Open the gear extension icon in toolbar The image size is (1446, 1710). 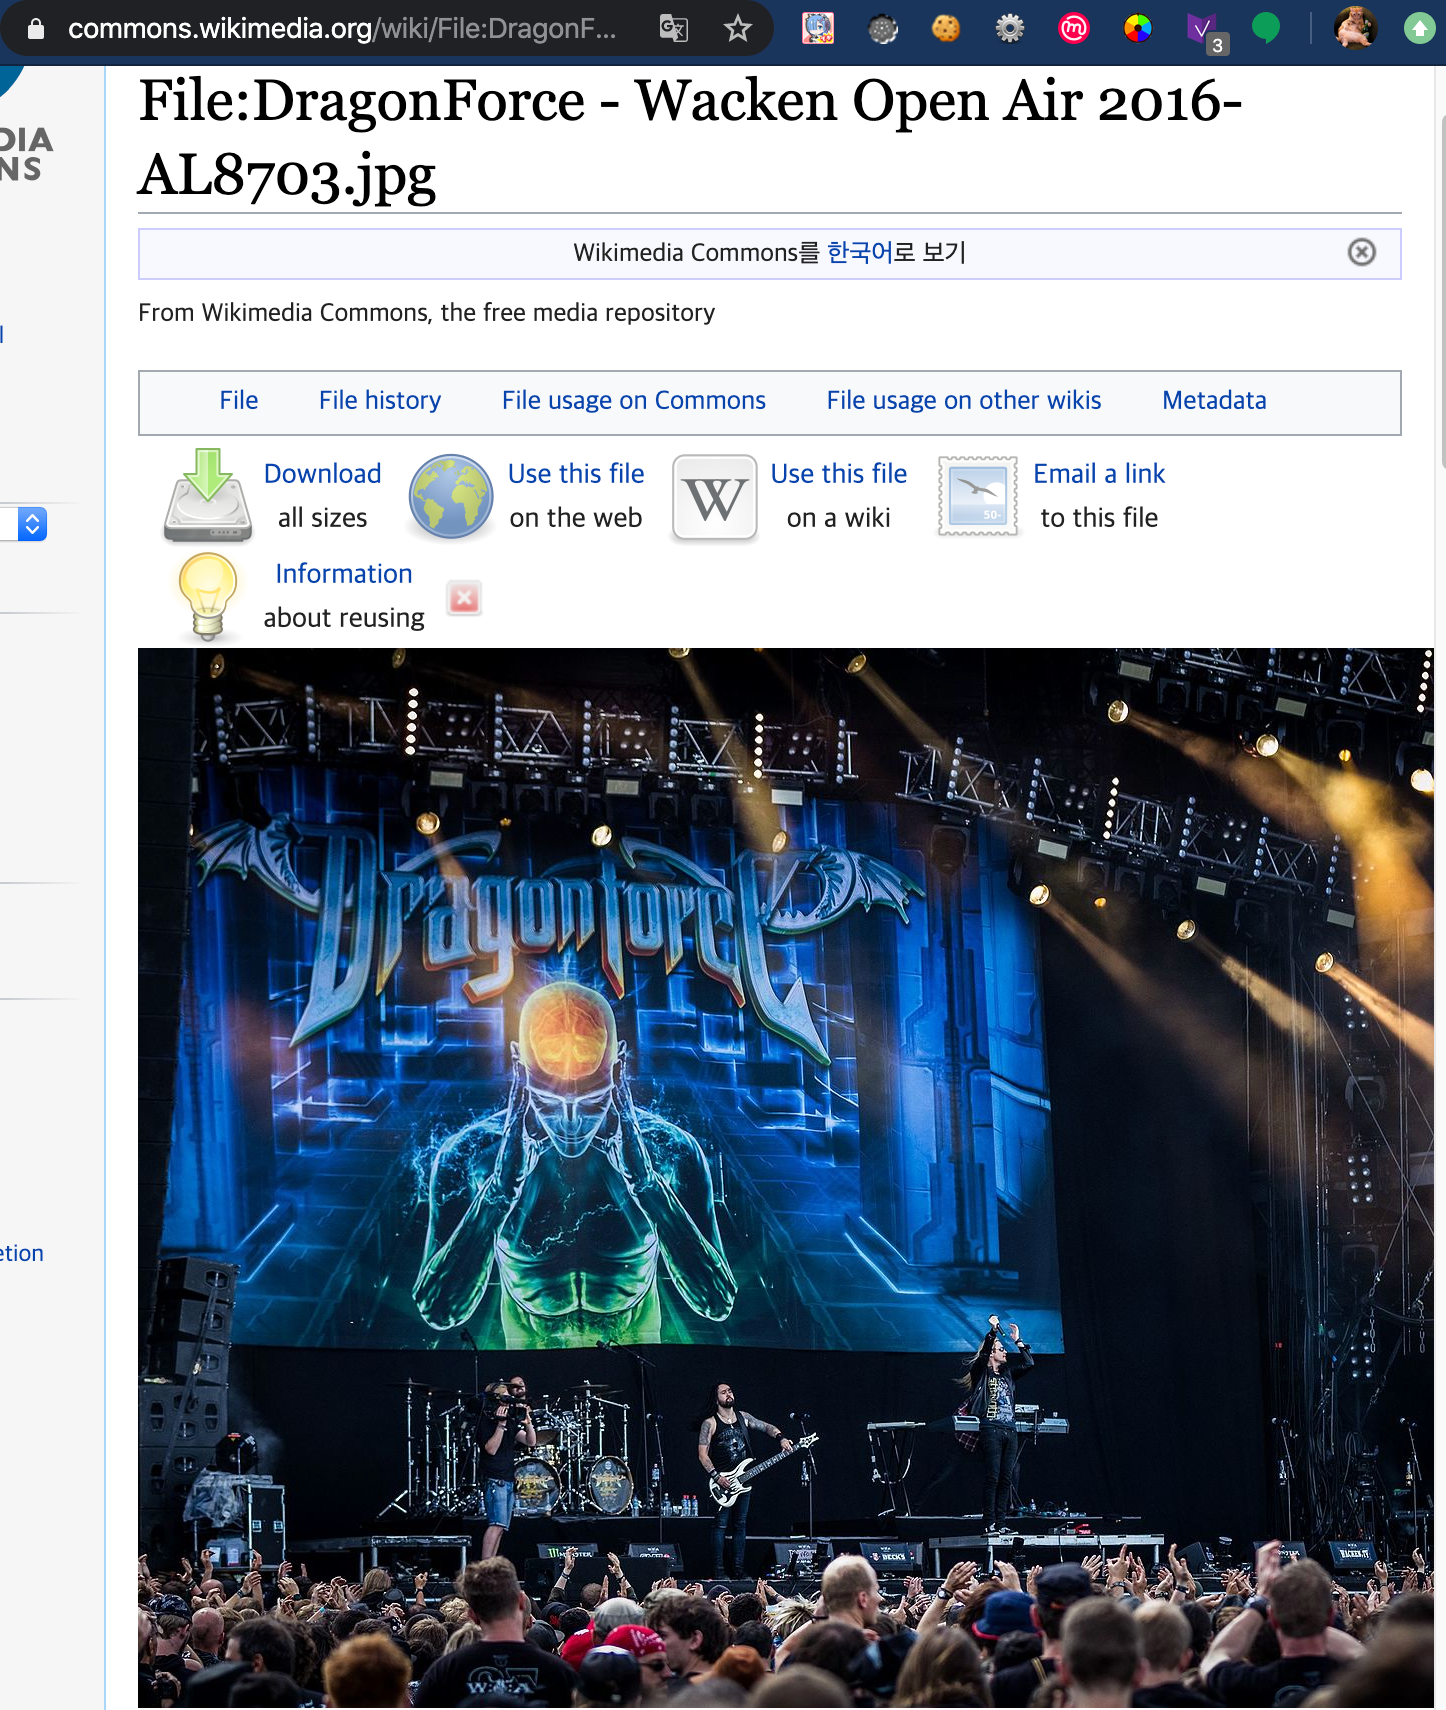(1010, 28)
